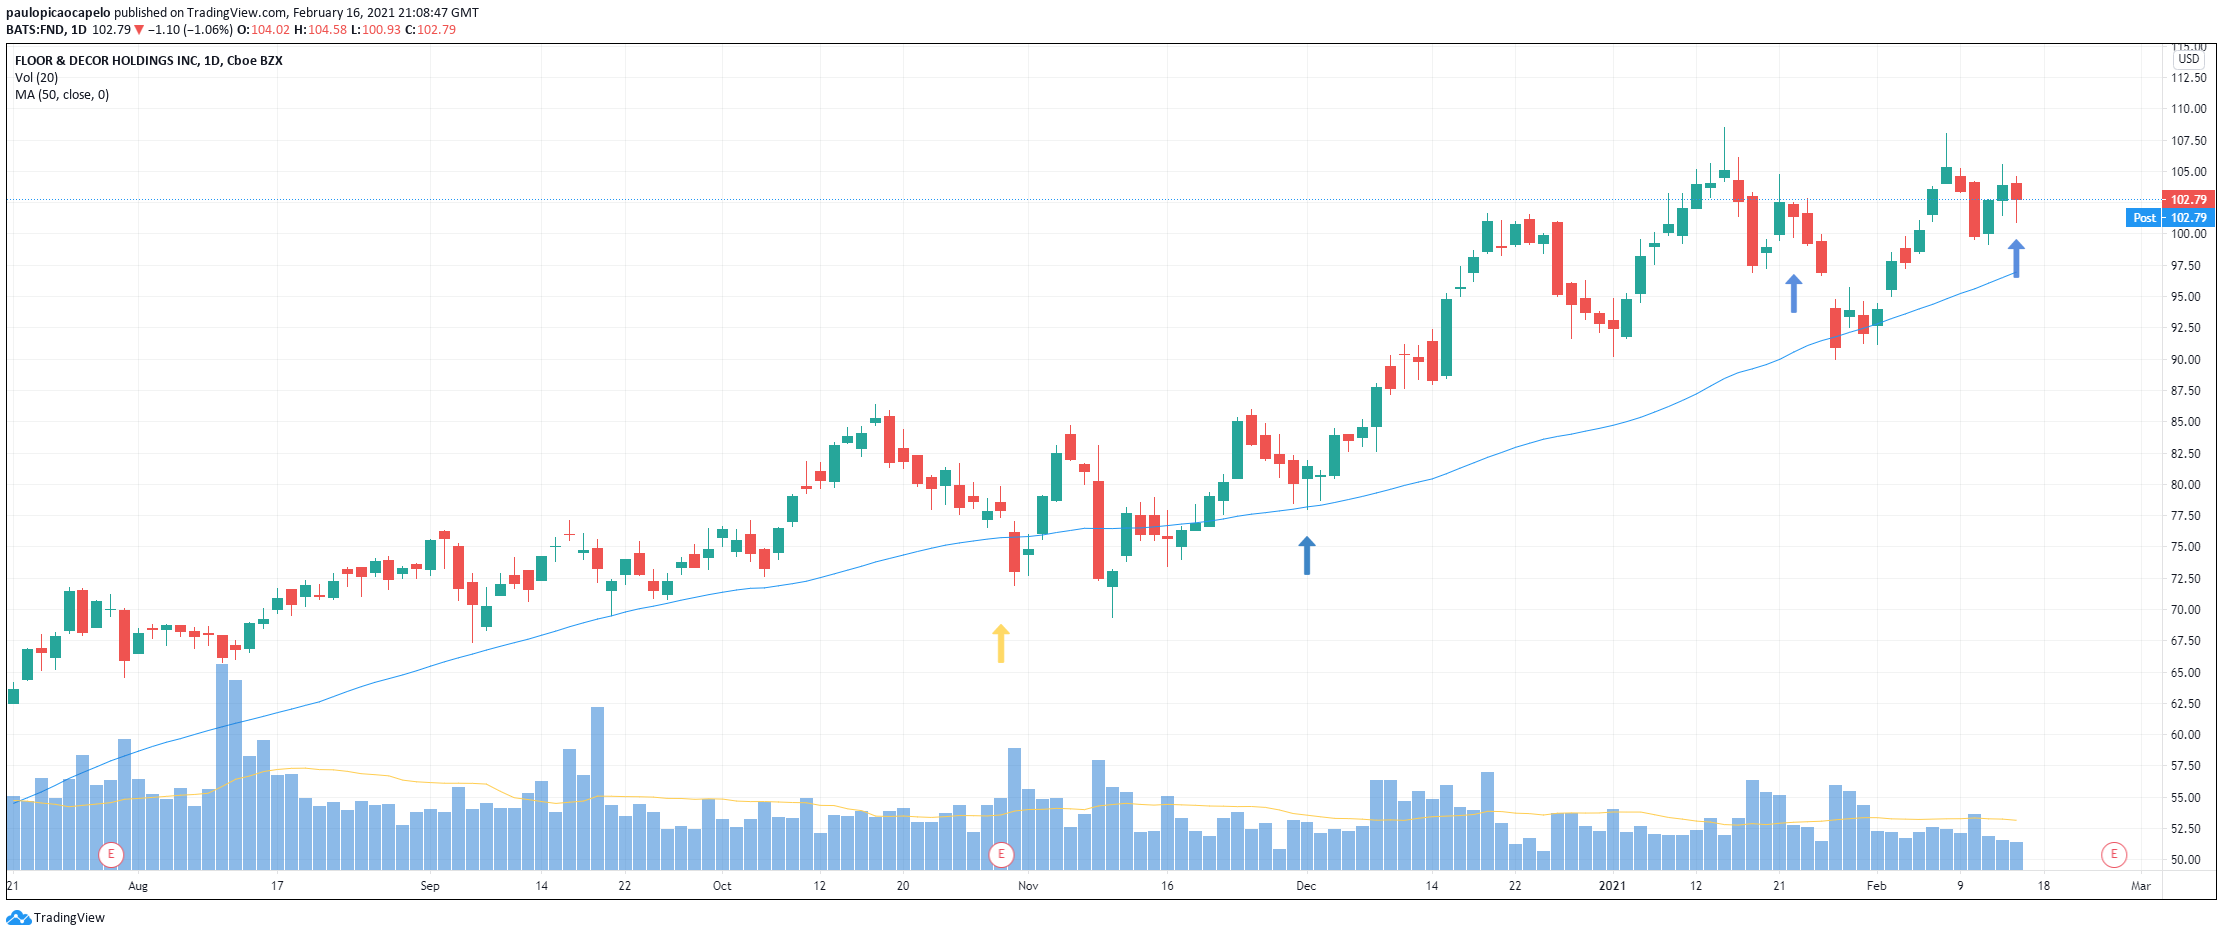This screenshot has height=936, width=2223.
Task: Click the yellow up arrow near November
Action: tap(1000, 644)
